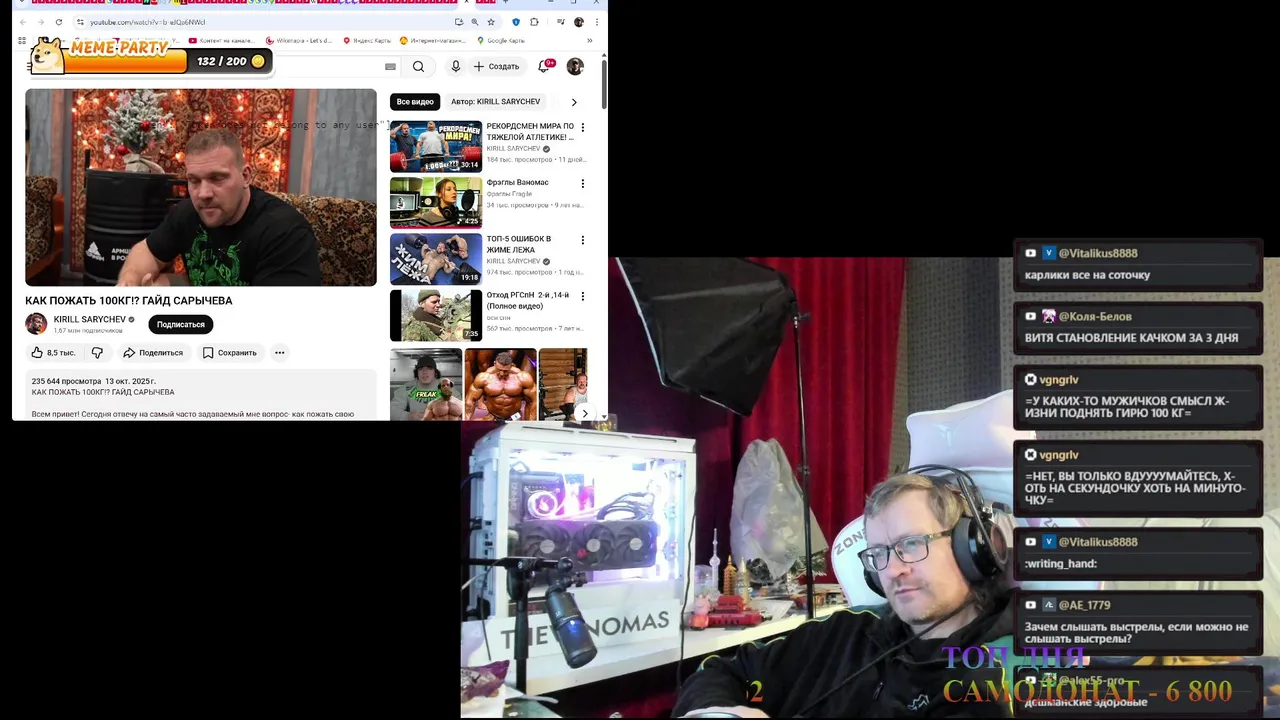Viewport: 1280px width, 720px height.
Task: Open the 'Фрэглы Ваномас' video thumbnail
Action: pos(436,203)
